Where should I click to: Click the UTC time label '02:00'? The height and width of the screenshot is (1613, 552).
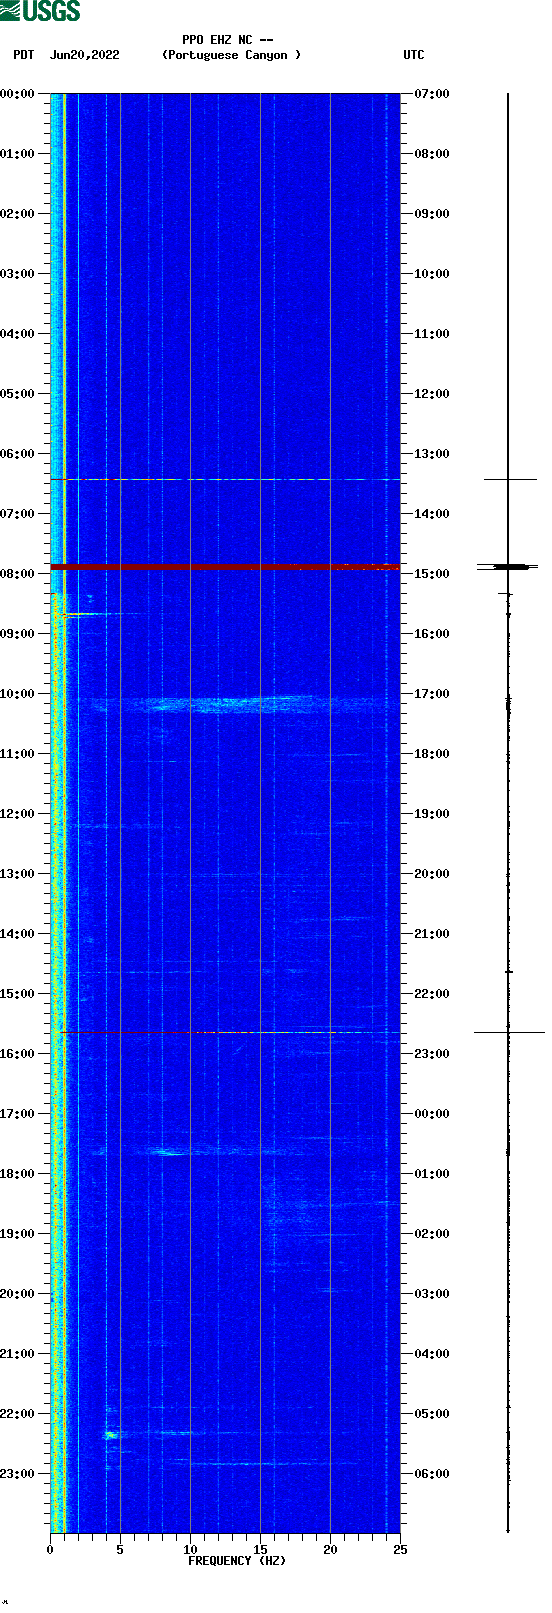[x=432, y=1234]
